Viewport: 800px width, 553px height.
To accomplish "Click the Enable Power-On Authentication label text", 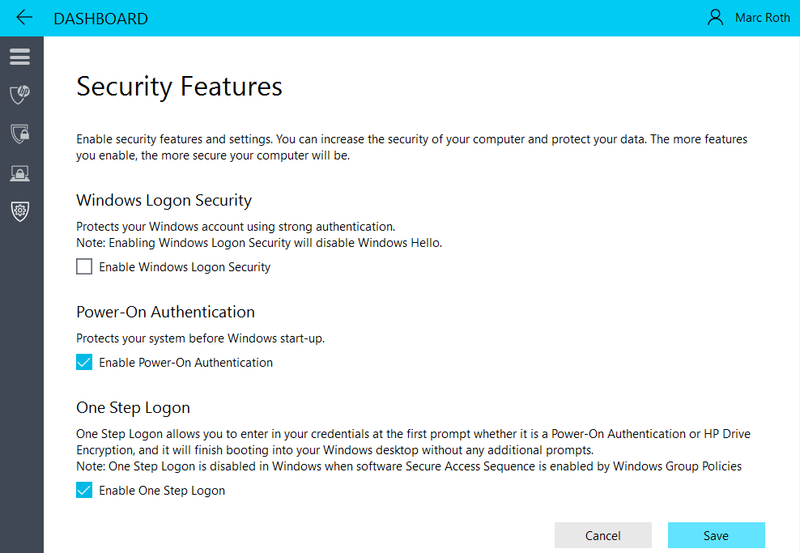I will (186, 363).
